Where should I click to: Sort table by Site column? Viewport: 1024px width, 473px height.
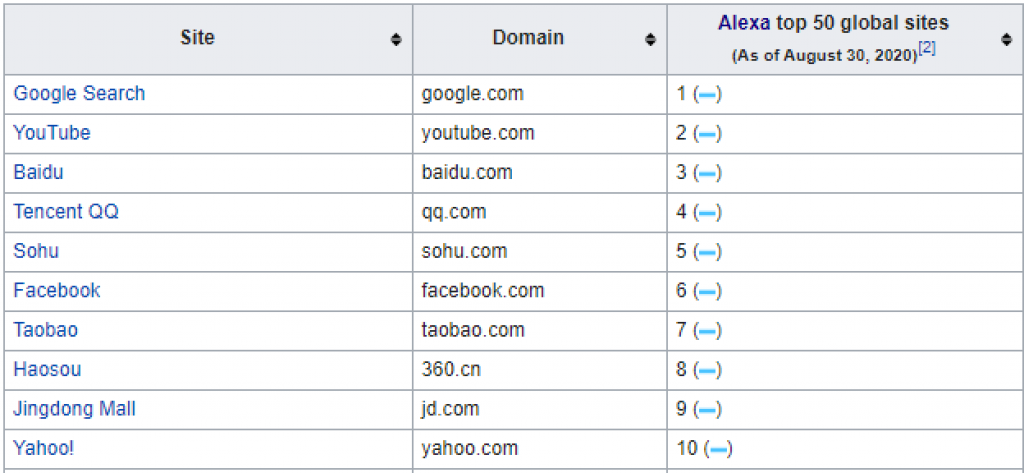coord(396,40)
